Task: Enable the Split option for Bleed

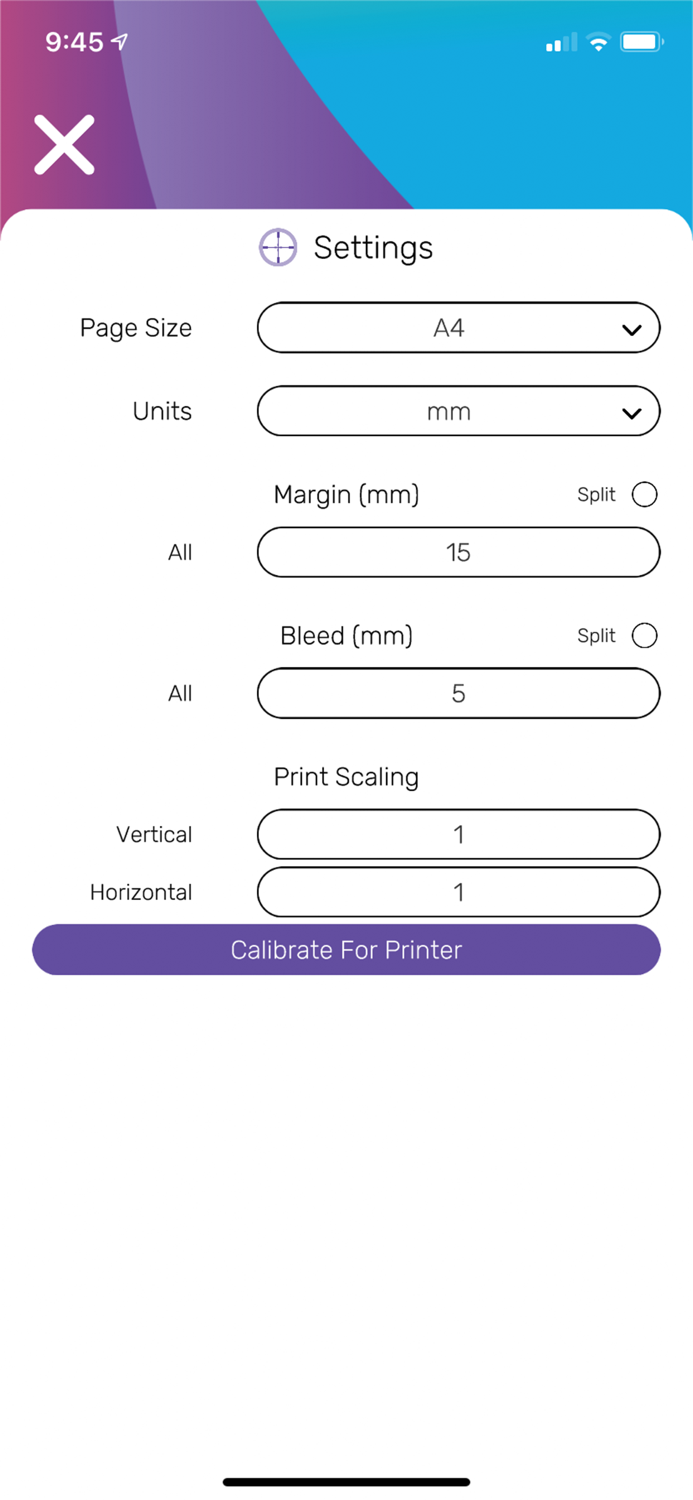Action: pyautogui.click(x=645, y=635)
